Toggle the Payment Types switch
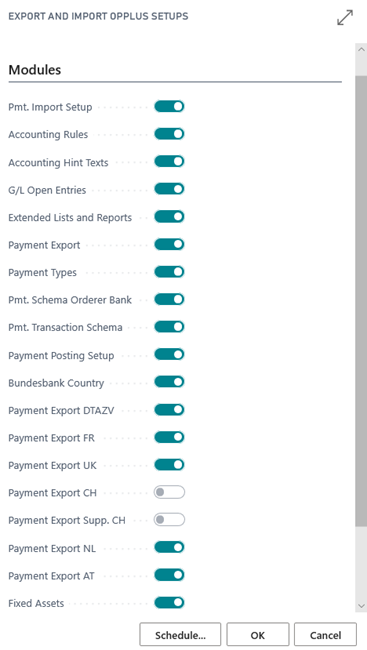This screenshot has width=367, height=650. 169,272
